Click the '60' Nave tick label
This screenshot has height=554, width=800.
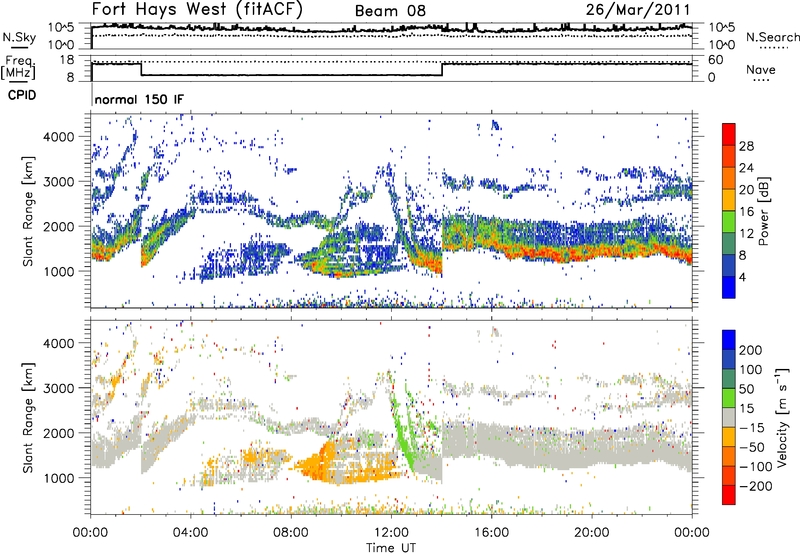coord(715,60)
